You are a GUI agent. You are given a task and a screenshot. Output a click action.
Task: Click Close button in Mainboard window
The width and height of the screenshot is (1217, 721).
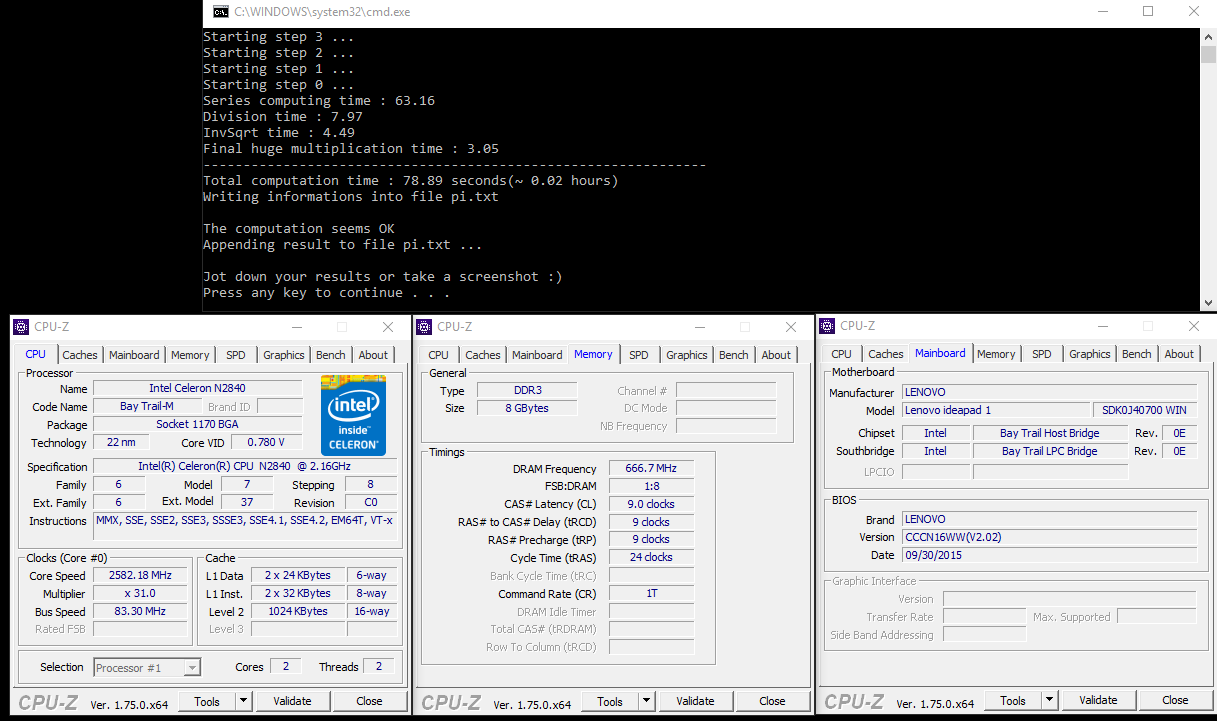click(1175, 700)
